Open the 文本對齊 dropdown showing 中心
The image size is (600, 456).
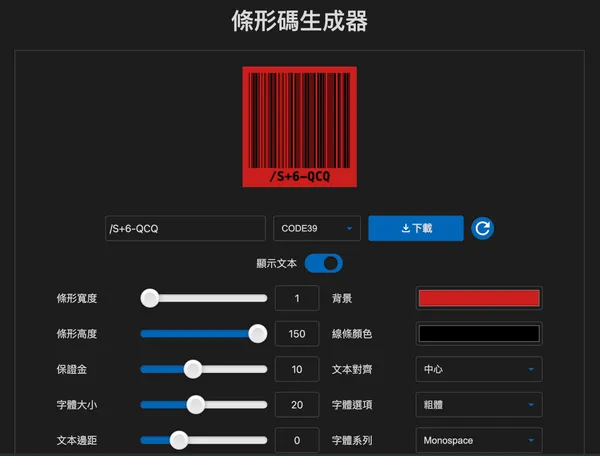click(x=479, y=369)
